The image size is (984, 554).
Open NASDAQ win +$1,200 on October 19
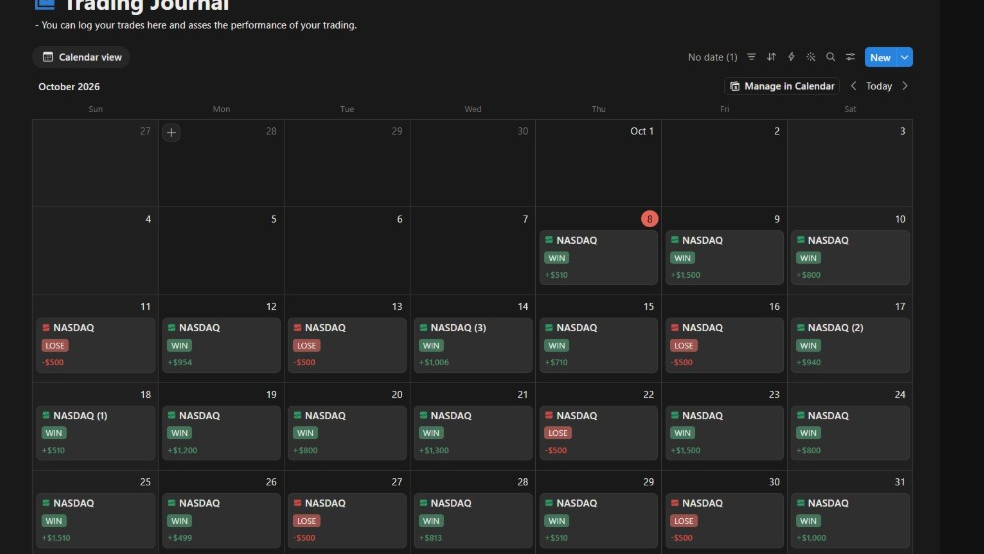(x=221, y=433)
